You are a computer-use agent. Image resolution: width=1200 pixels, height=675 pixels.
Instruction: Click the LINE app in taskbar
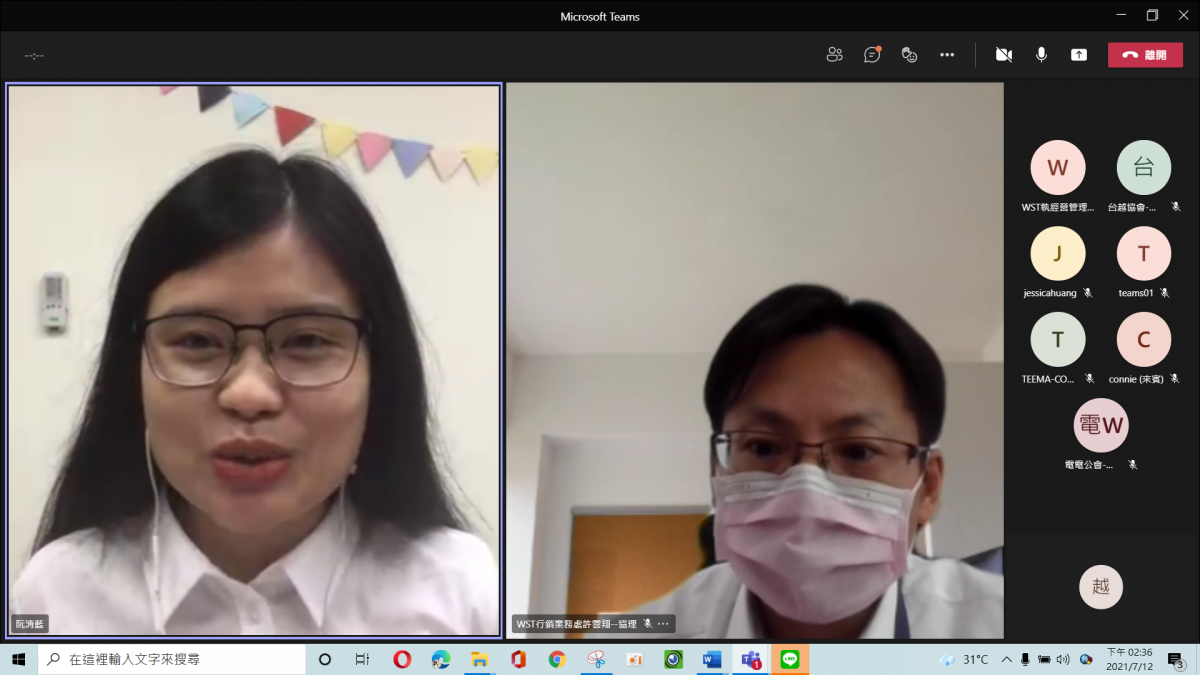click(x=790, y=659)
